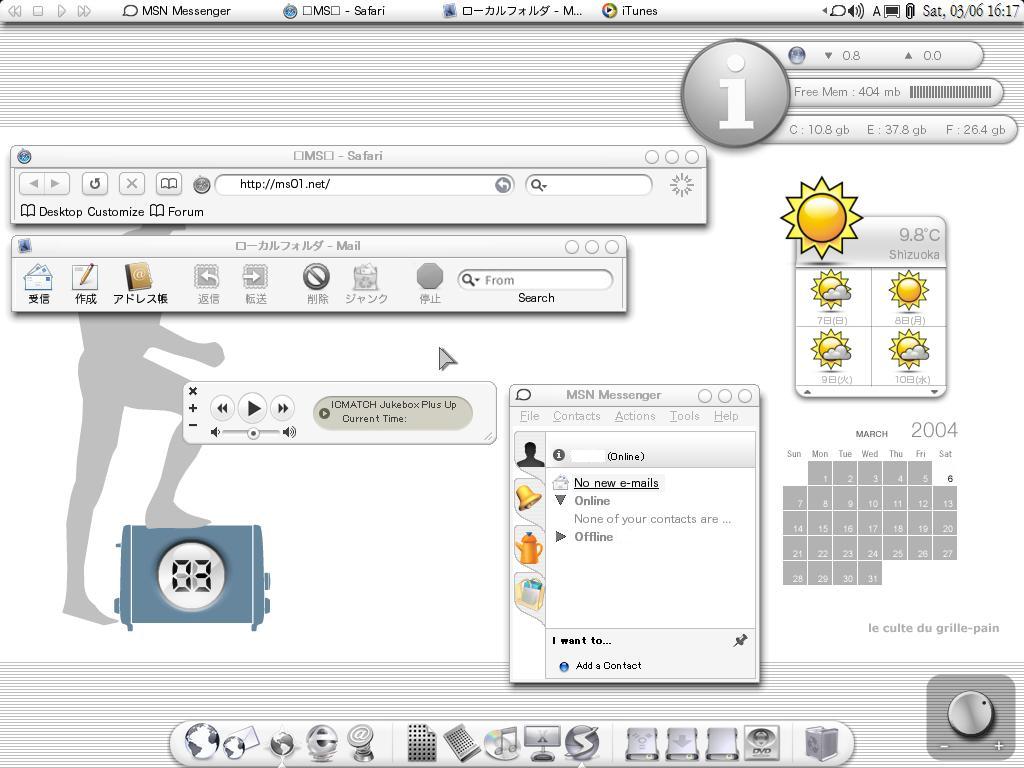Mute using the quiet speaker icon in jukebox player
Screen dimensions: 1024x768
coord(216,432)
